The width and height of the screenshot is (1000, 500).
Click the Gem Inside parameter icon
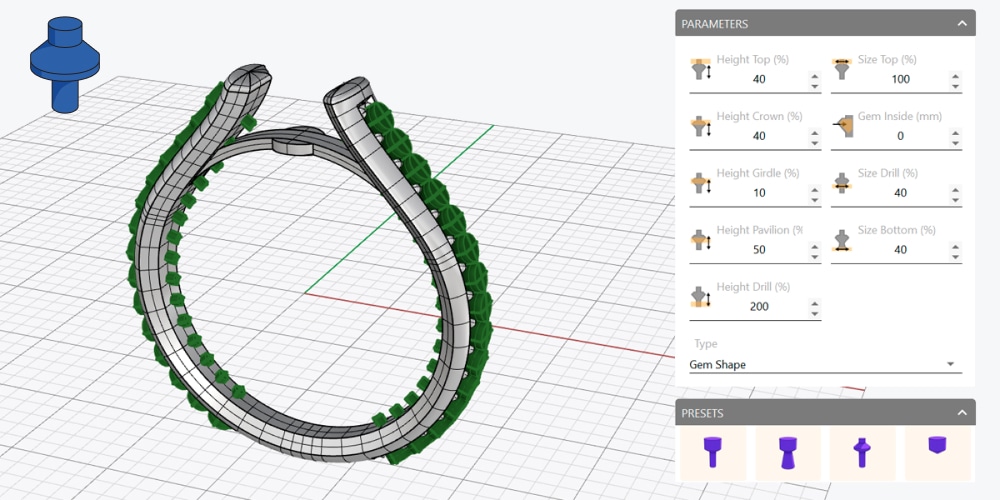pyautogui.click(x=843, y=126)
